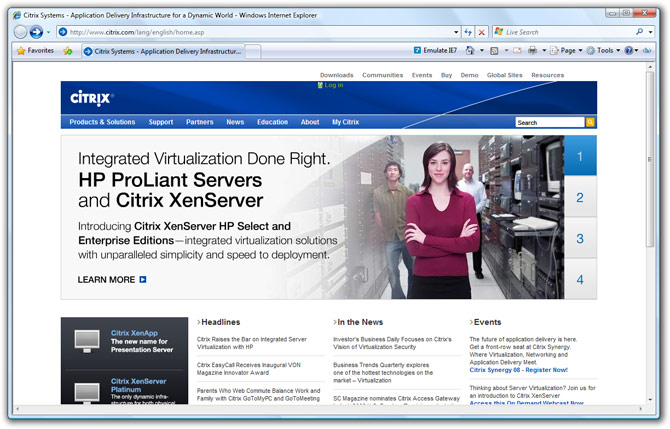The height and width of the screenshot is (429, 670).
Task: Click the Resources link
Action: [547, 75]
